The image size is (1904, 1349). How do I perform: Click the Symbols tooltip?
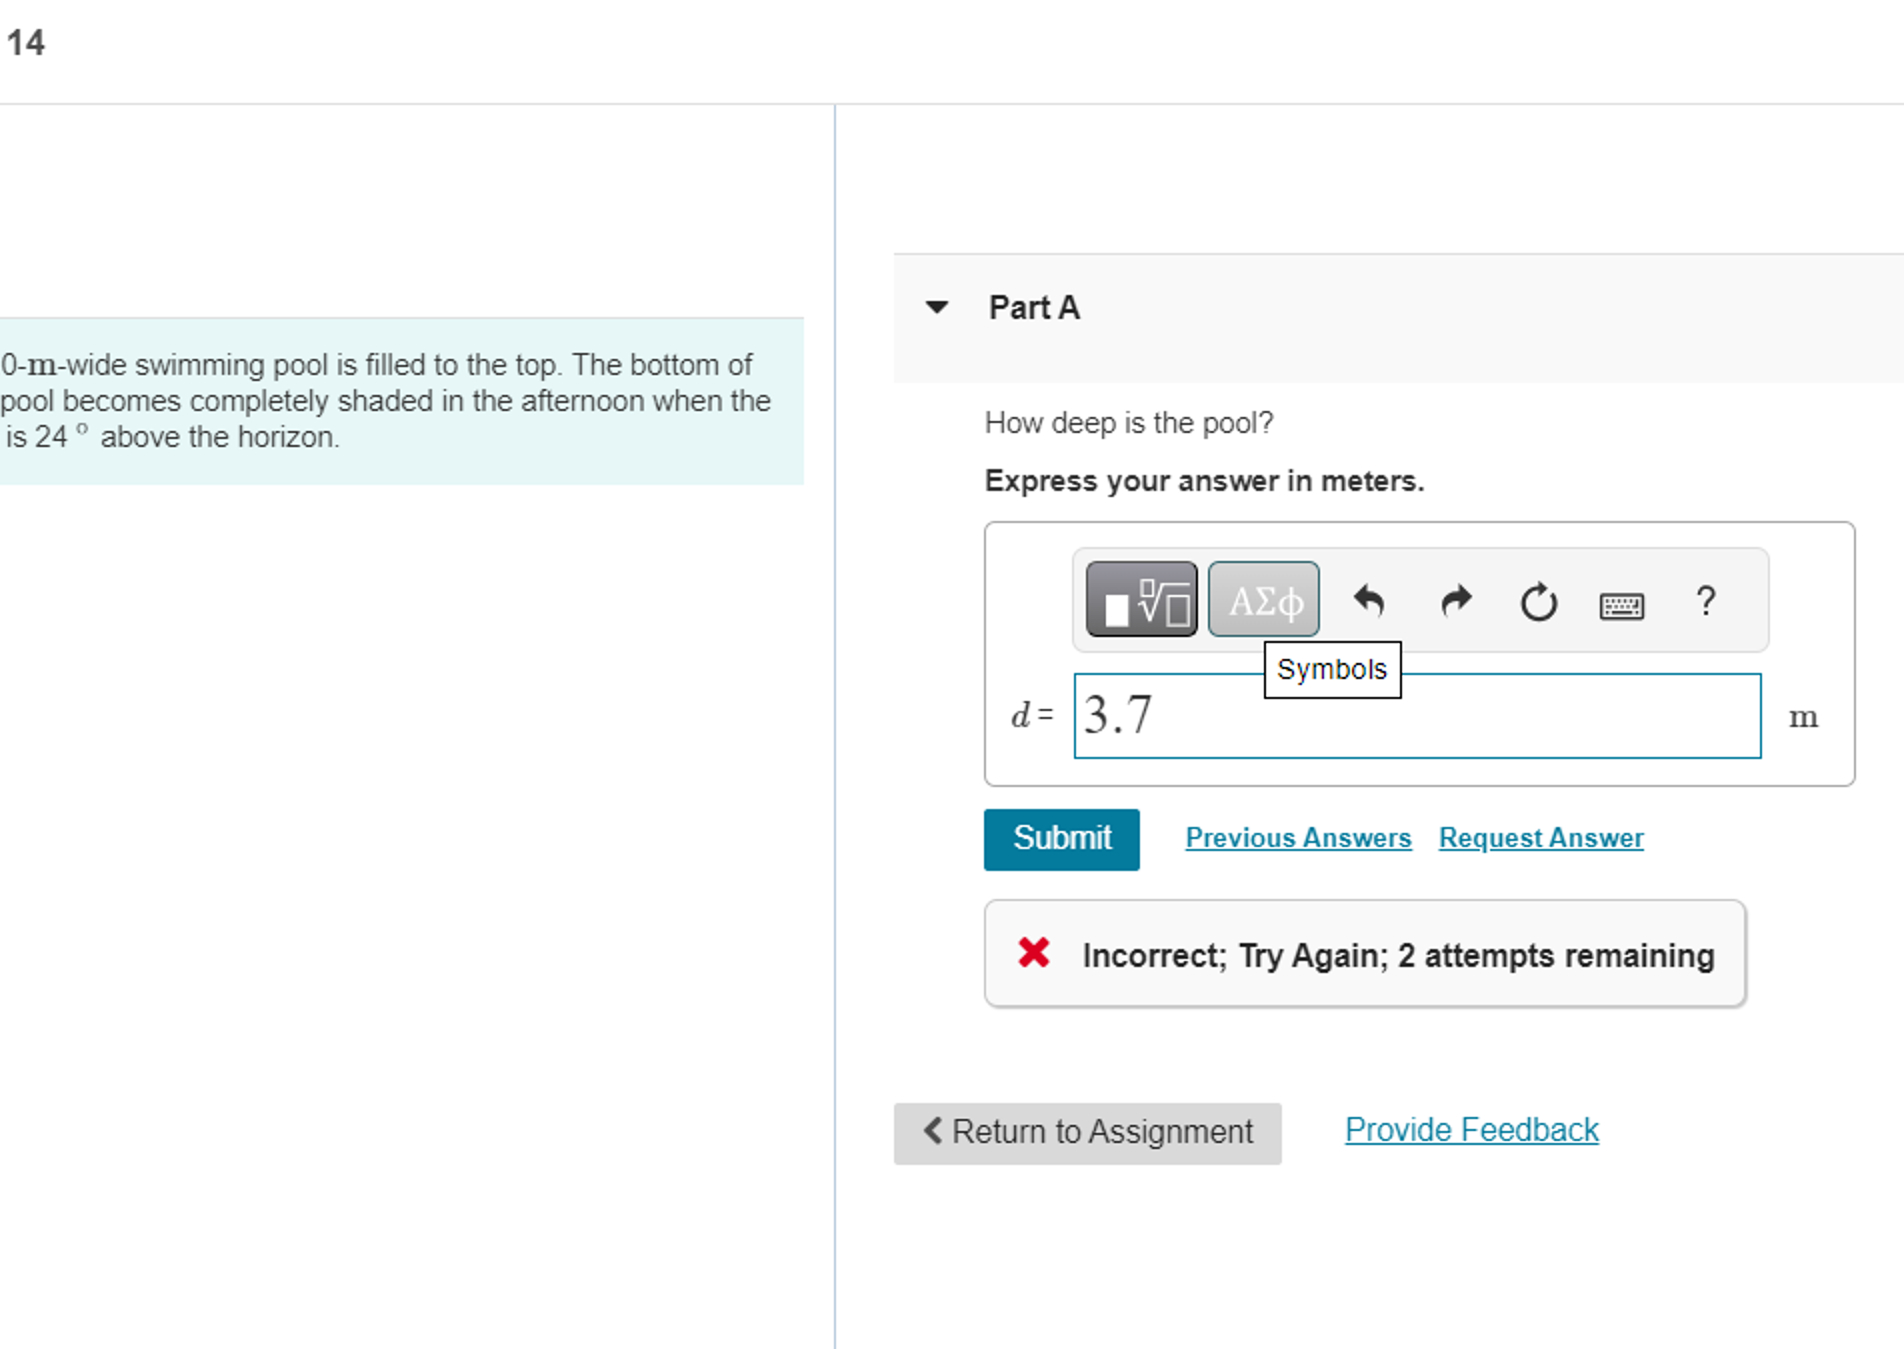[x=1332, y=668]
